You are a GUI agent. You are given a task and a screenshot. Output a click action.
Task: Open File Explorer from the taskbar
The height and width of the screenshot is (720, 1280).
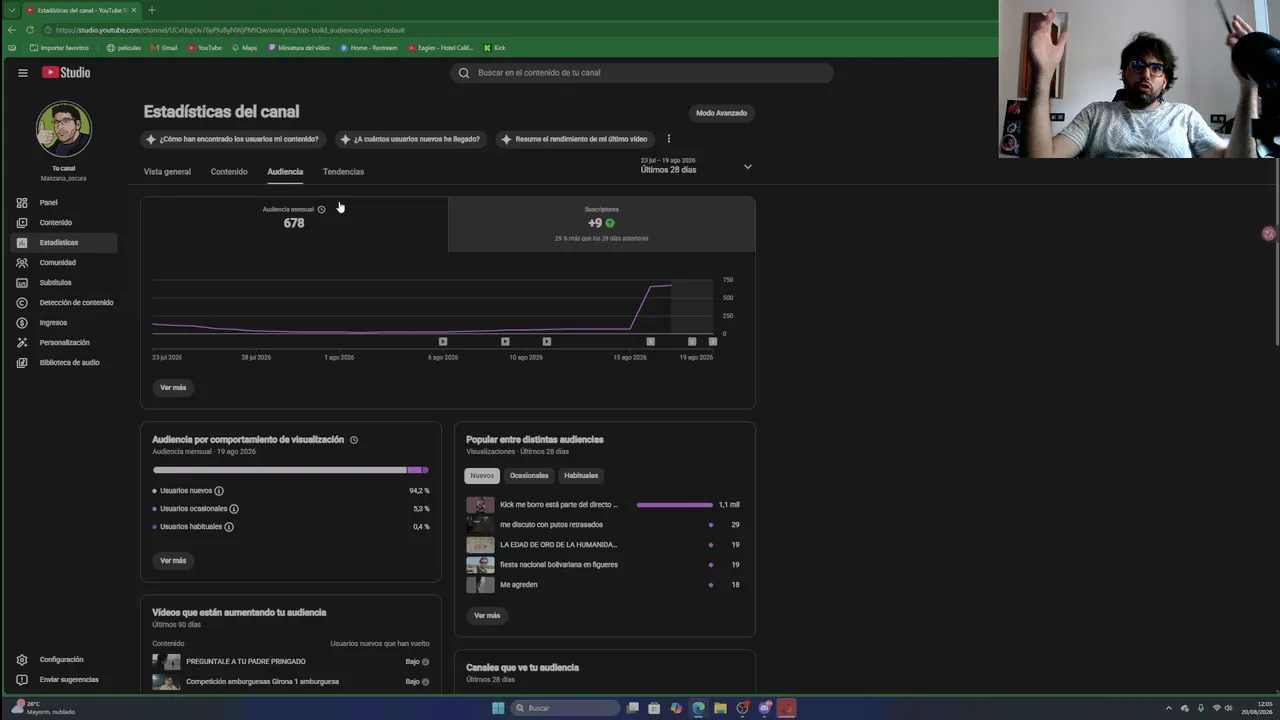click(x=720, y=708)
